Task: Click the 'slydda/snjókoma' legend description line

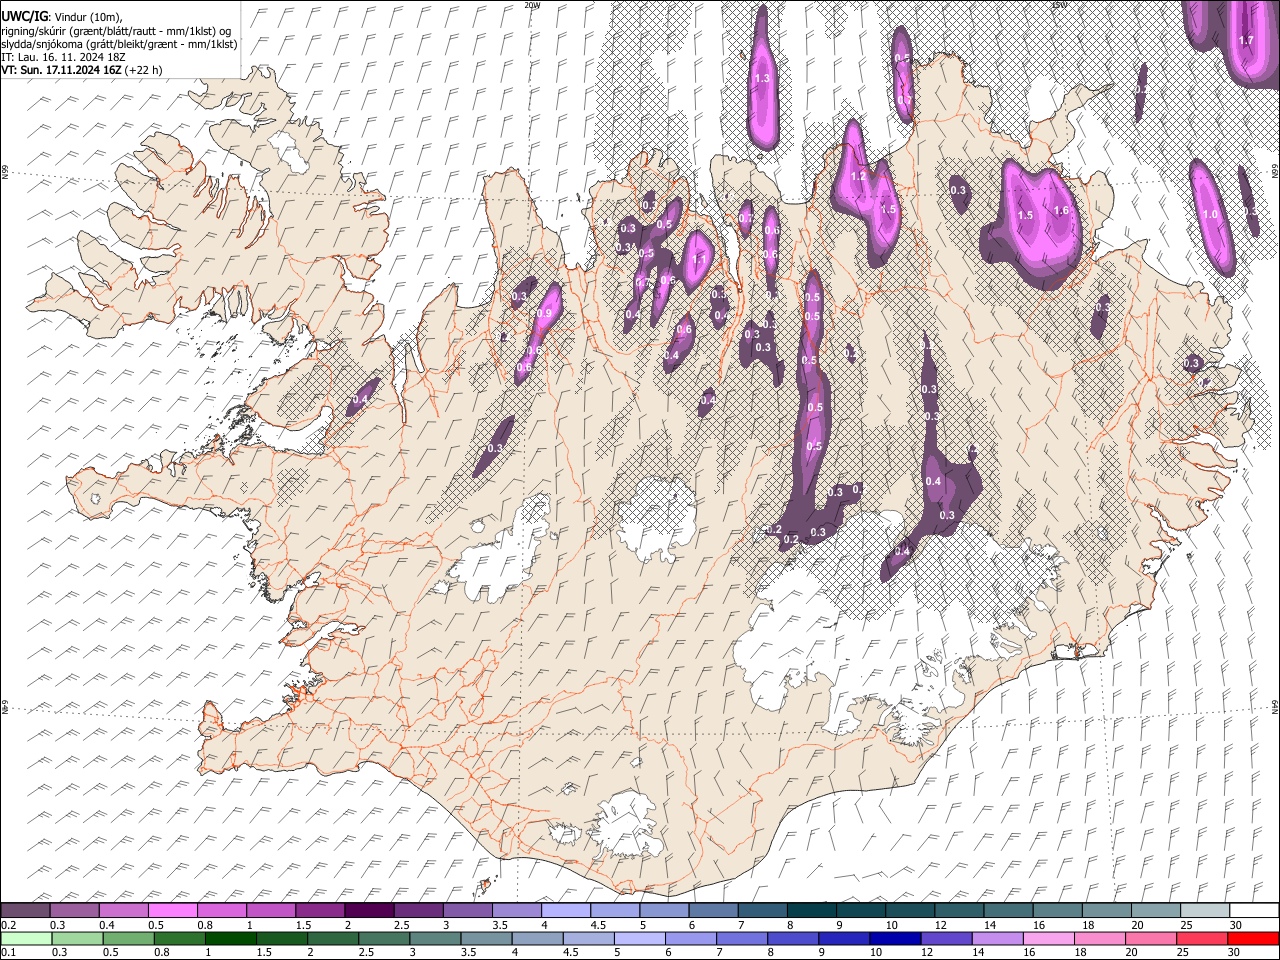Action: [119, 44]
